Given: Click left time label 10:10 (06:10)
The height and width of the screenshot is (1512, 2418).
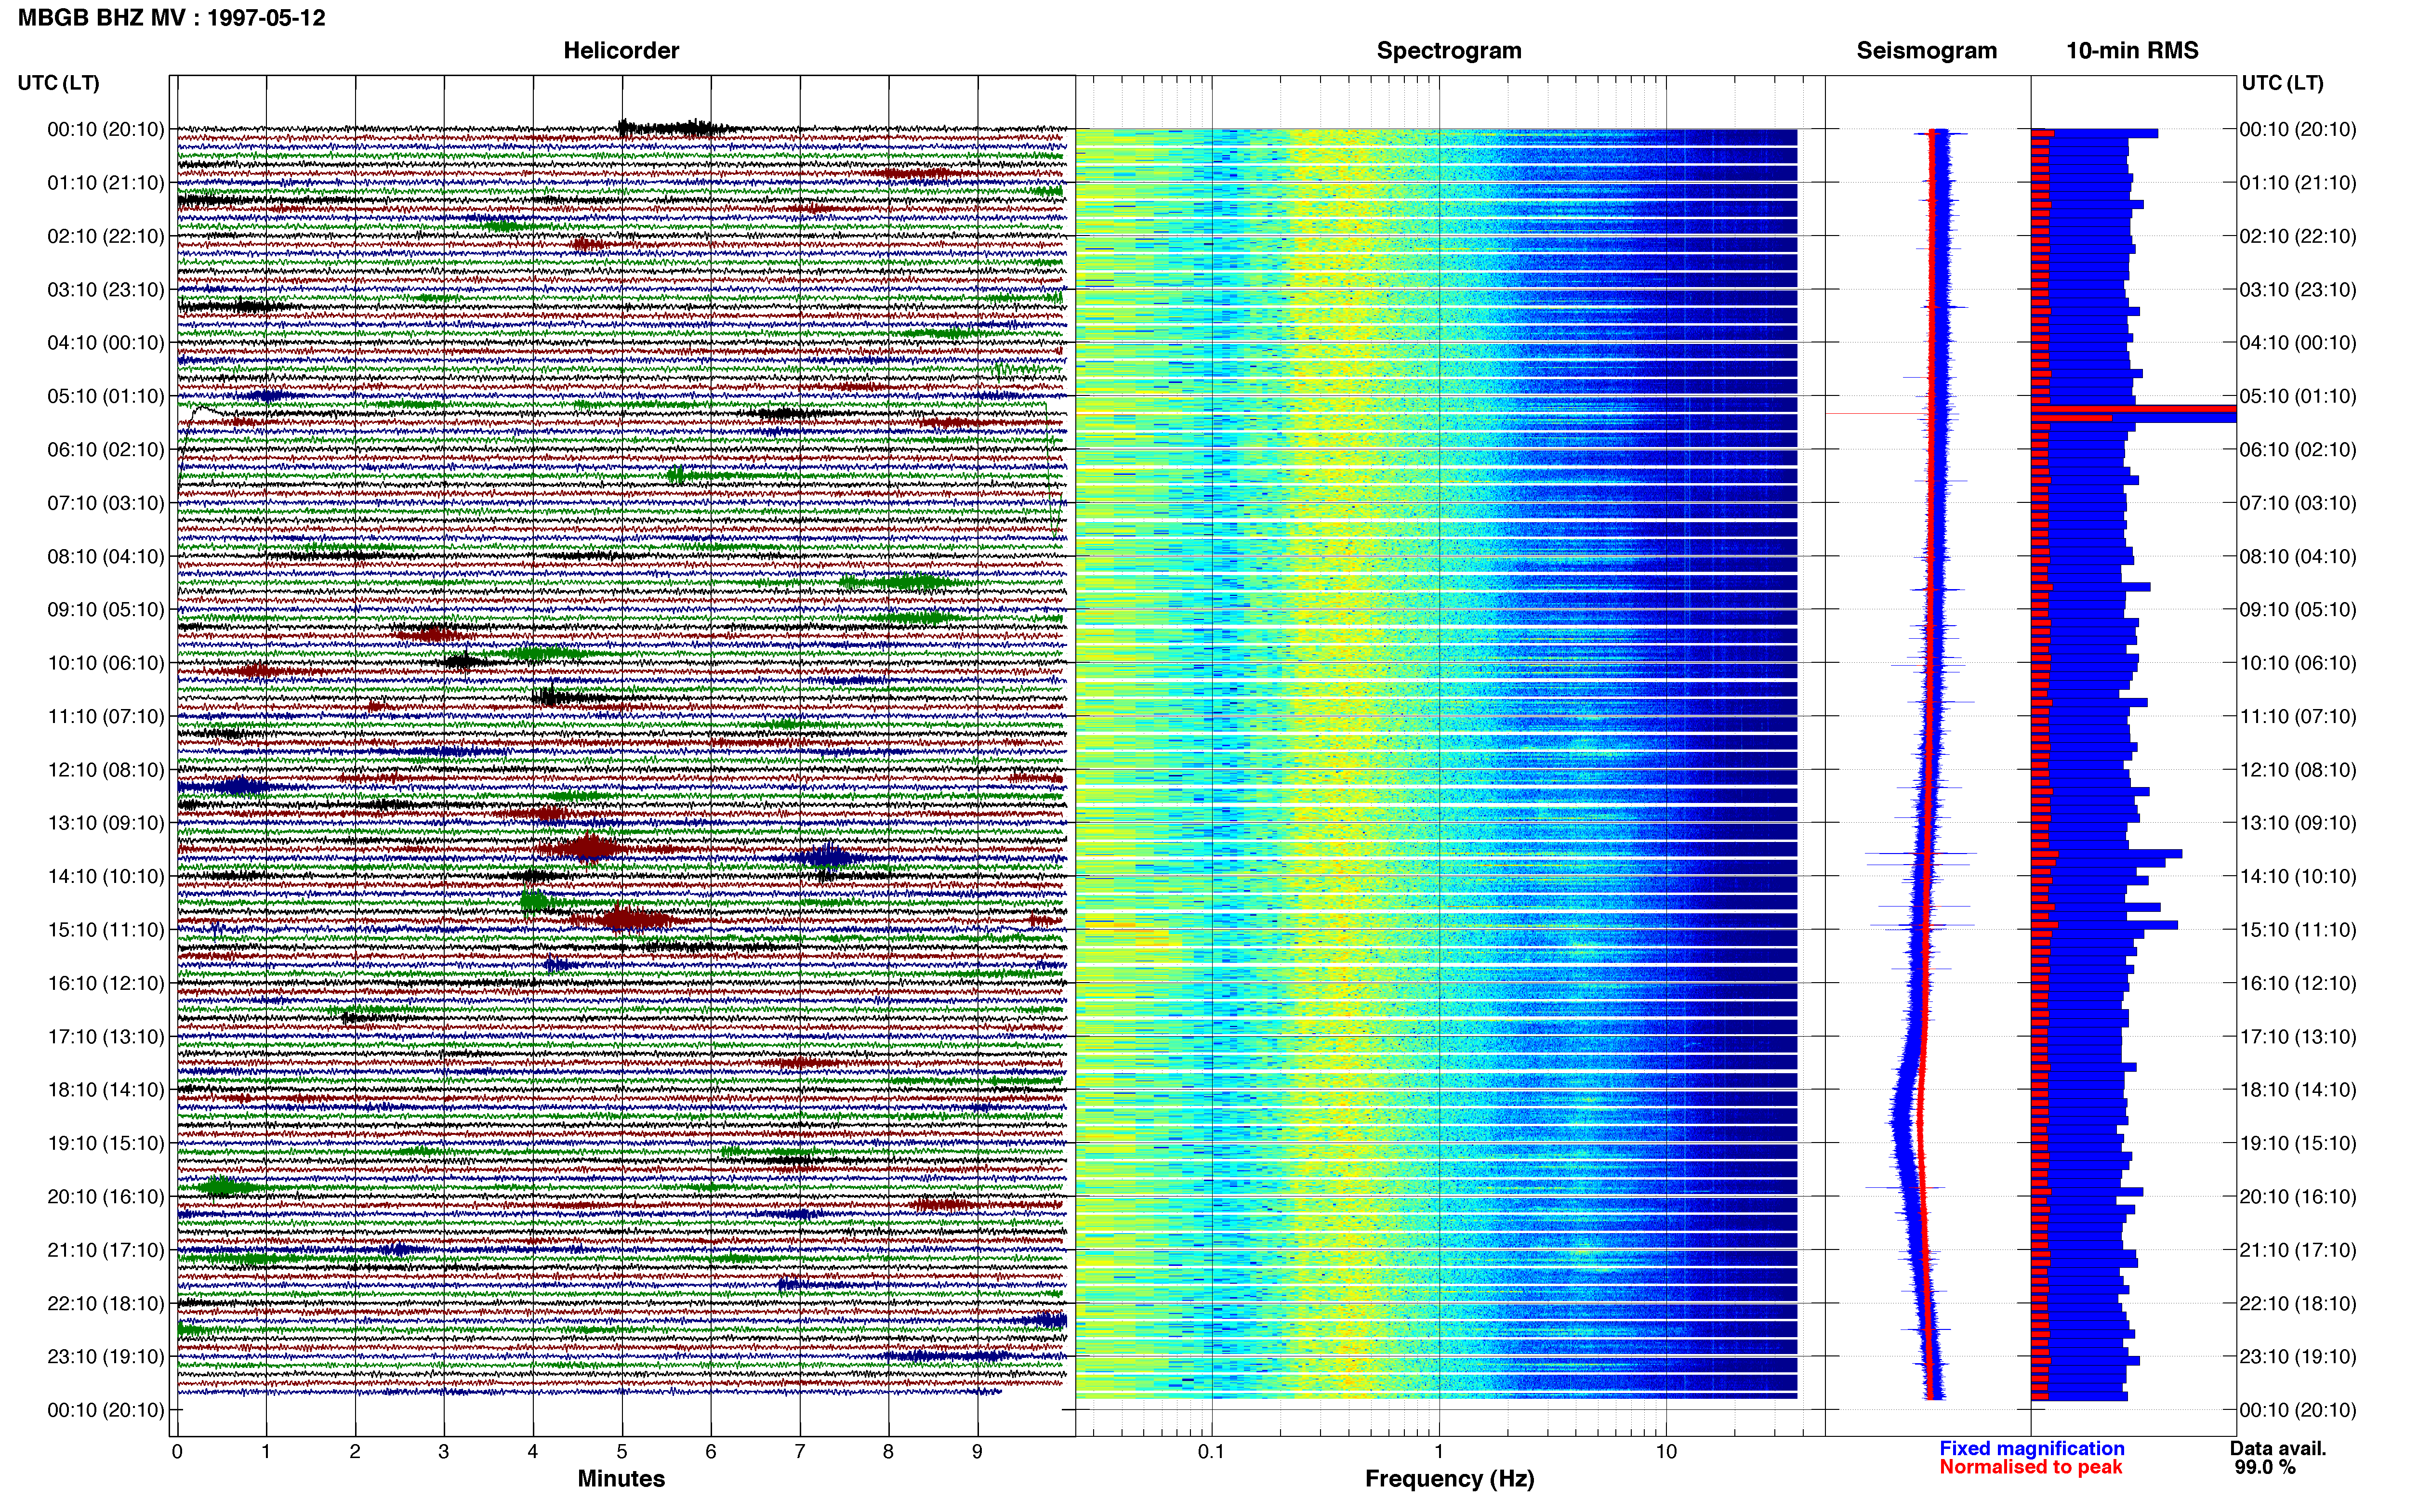Looking at the screenshot, I should click(106, 663).
